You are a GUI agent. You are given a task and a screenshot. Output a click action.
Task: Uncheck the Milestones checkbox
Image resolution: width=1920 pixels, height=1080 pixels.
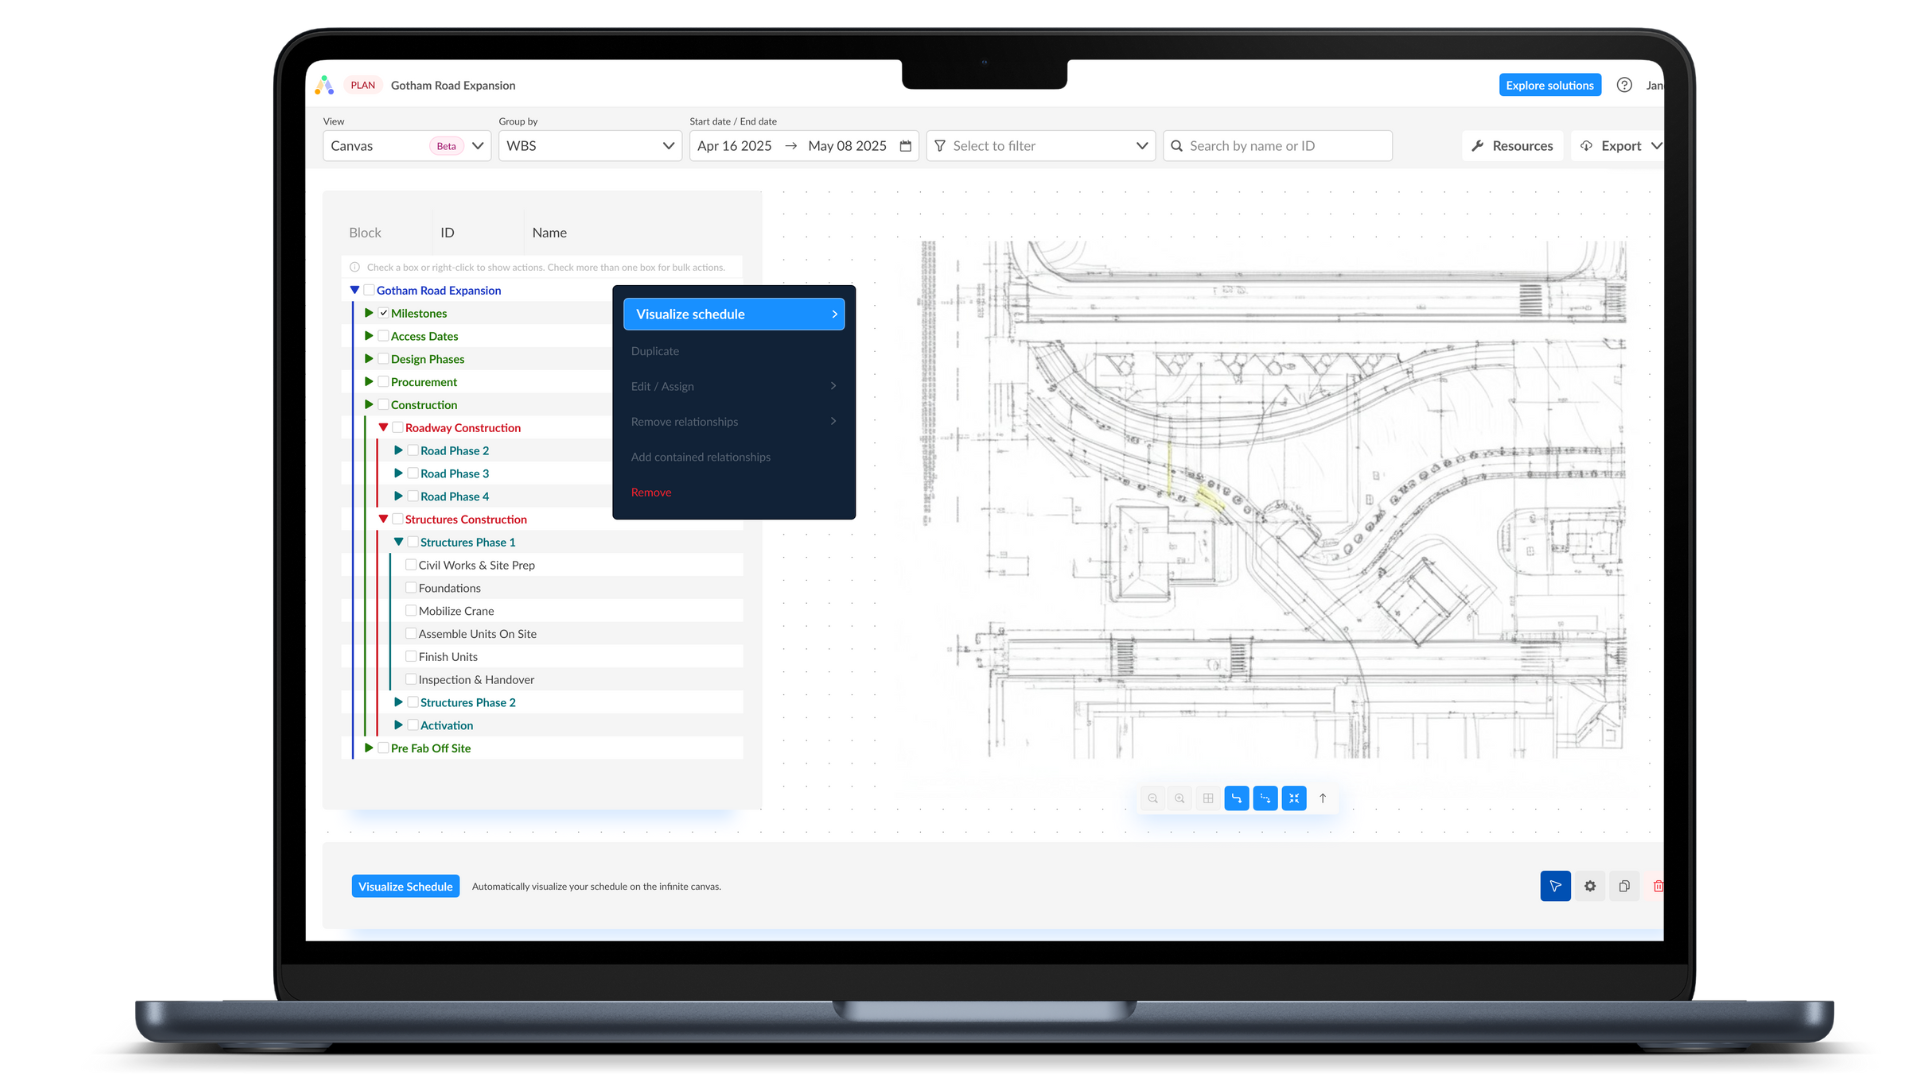pos(383,313)
